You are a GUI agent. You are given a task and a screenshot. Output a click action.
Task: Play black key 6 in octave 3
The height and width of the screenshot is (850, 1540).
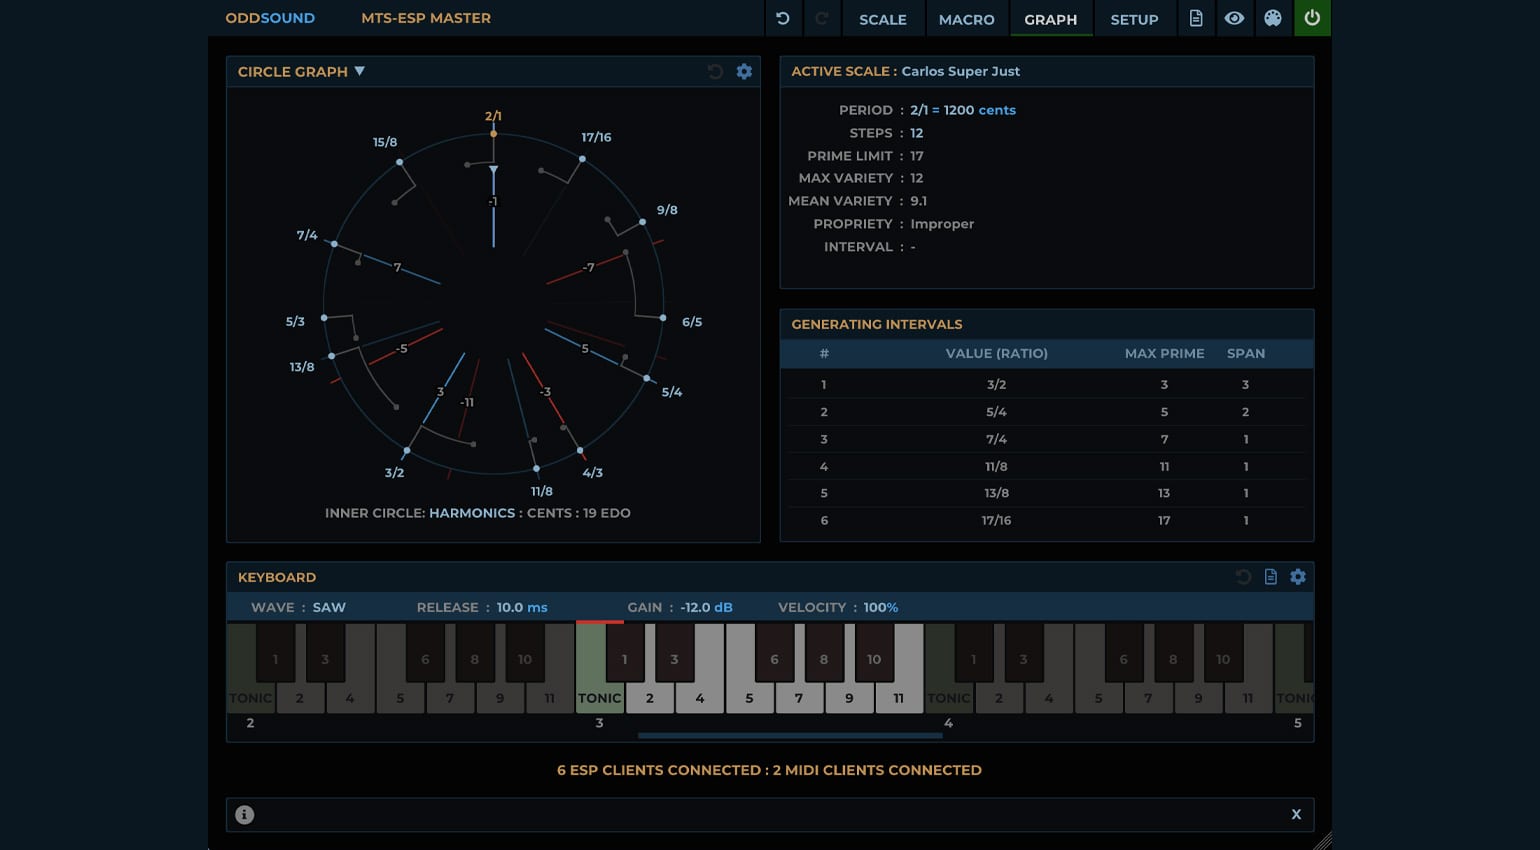(x=774, y=653)
